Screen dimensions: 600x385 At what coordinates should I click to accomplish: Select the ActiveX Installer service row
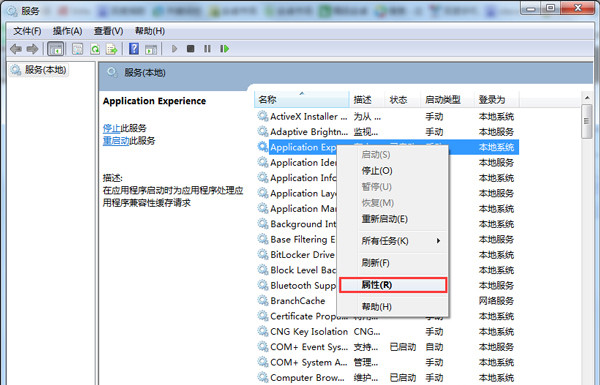pyautogui.click(x=386, y=116)
